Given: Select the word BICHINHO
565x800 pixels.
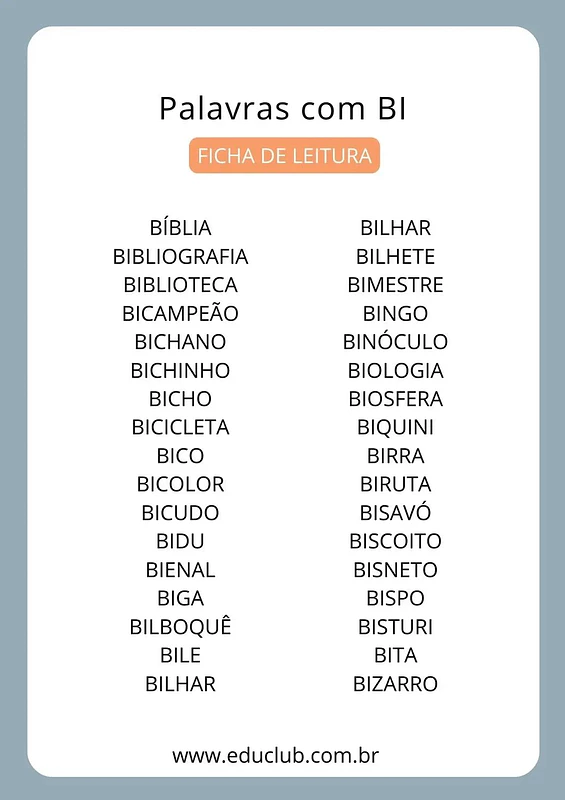Looking at the screenshot, I should pos(180,370).
